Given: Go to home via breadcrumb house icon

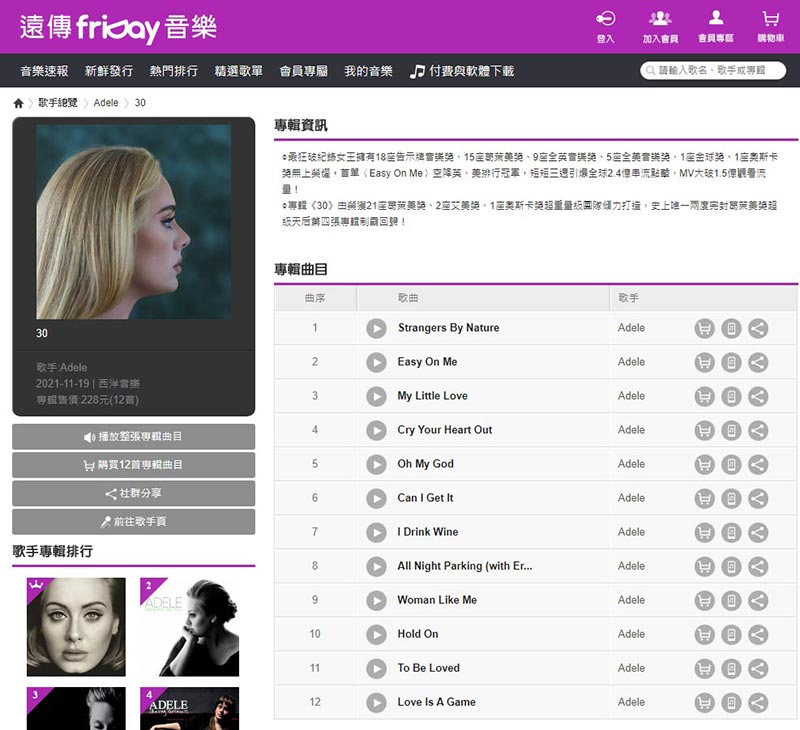Looking at the screenshot, I should [18, 103].
